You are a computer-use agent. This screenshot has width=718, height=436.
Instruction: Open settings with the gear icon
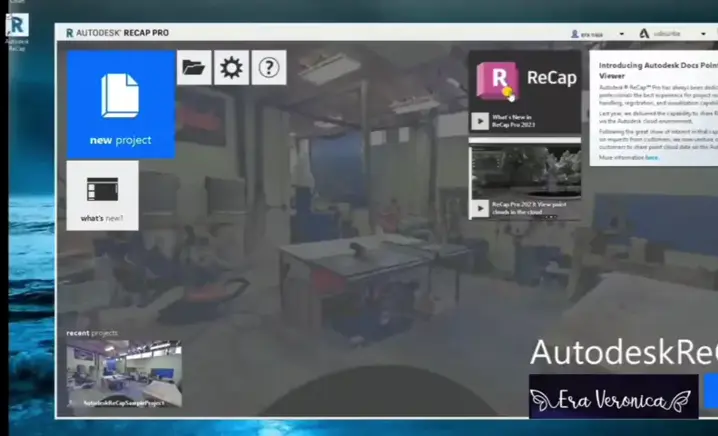231,68
